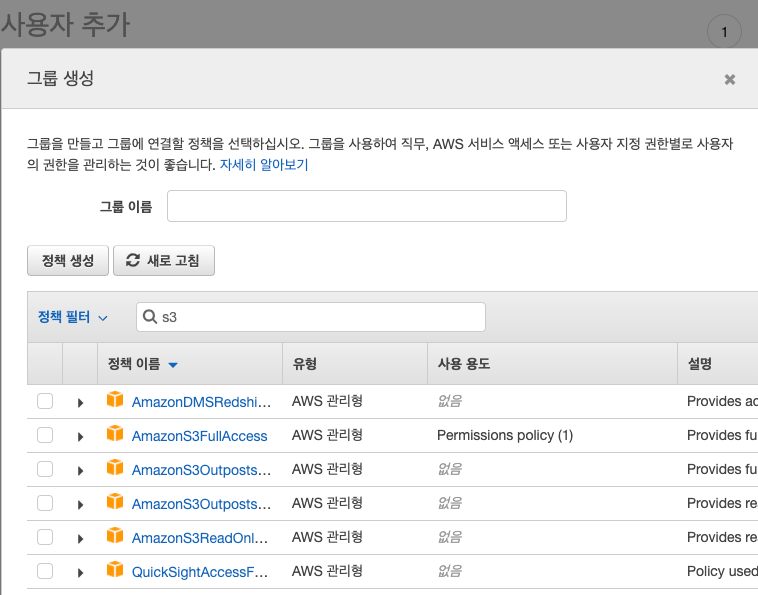Expand the second AmazonS3Outposts... row with Provides re
Image resolution: width=758 pixels, height=595 pixels.
point(80,505)
